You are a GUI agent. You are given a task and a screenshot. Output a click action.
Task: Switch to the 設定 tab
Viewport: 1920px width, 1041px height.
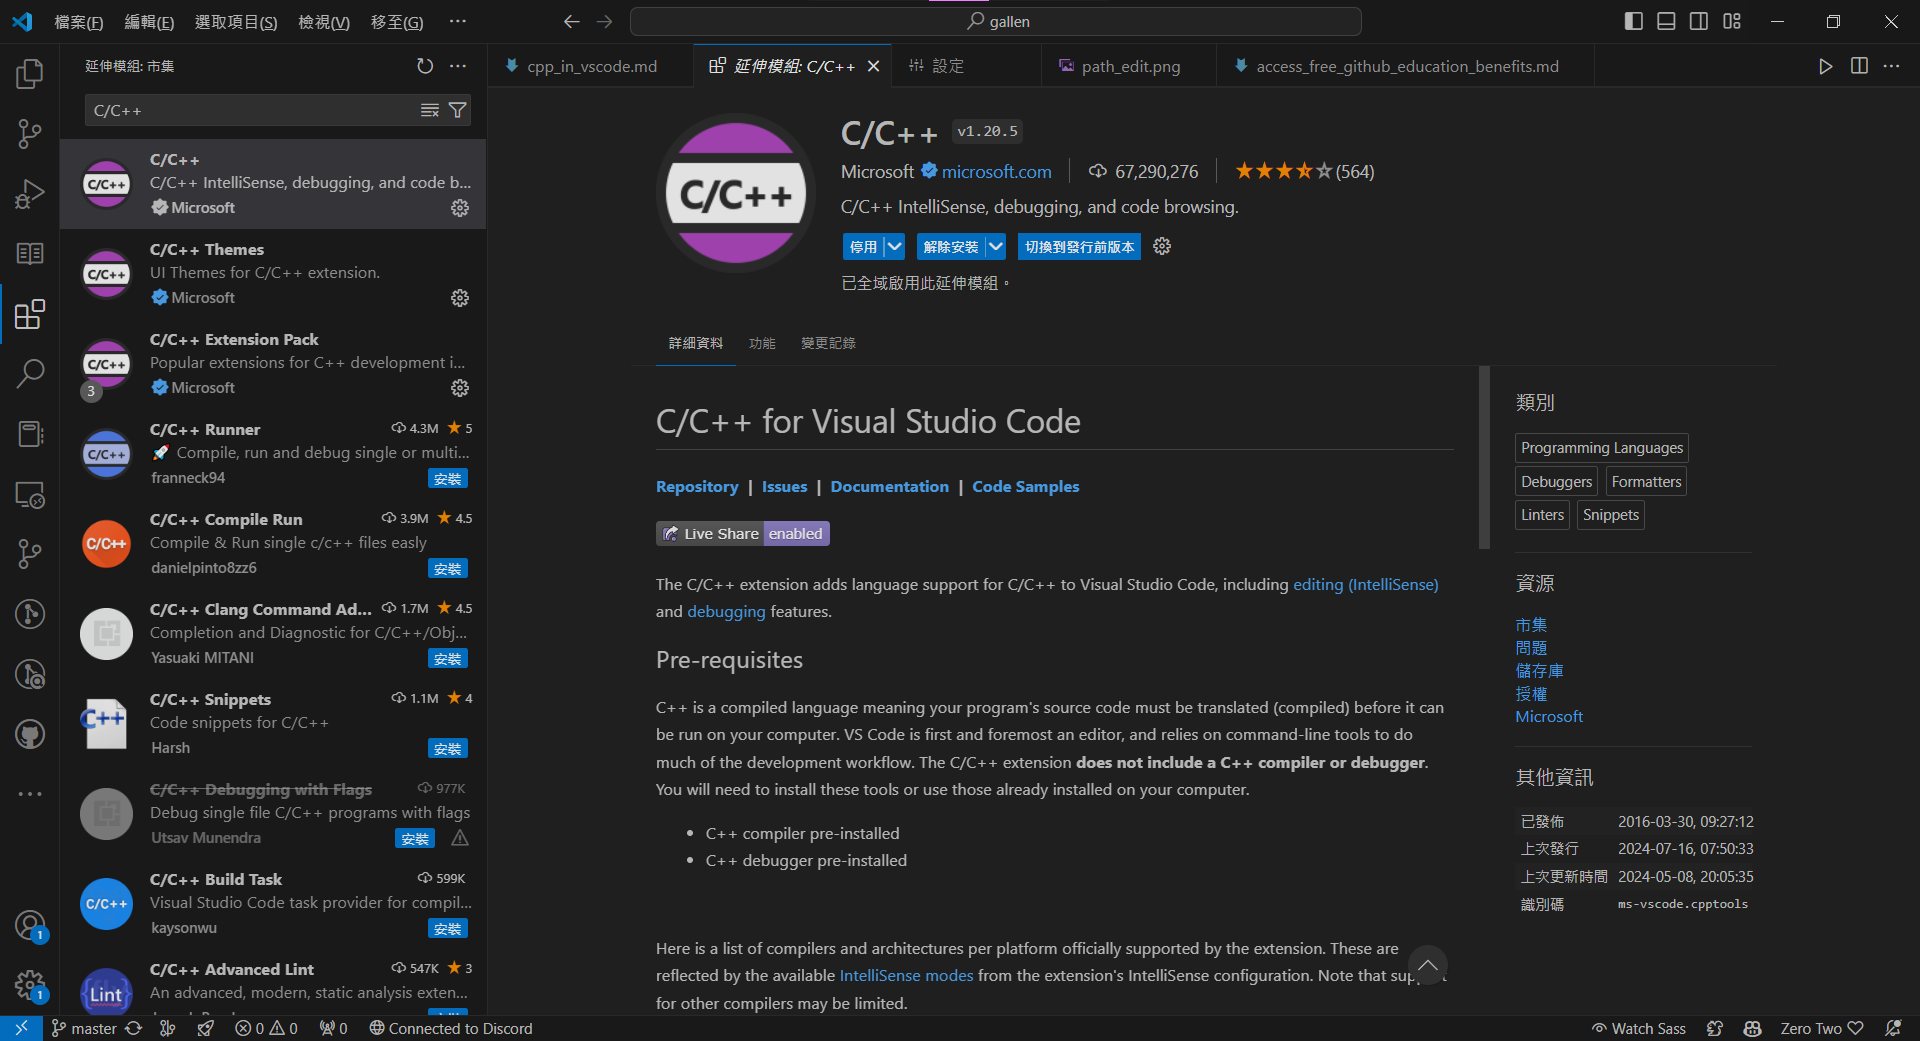click(950, 65)
